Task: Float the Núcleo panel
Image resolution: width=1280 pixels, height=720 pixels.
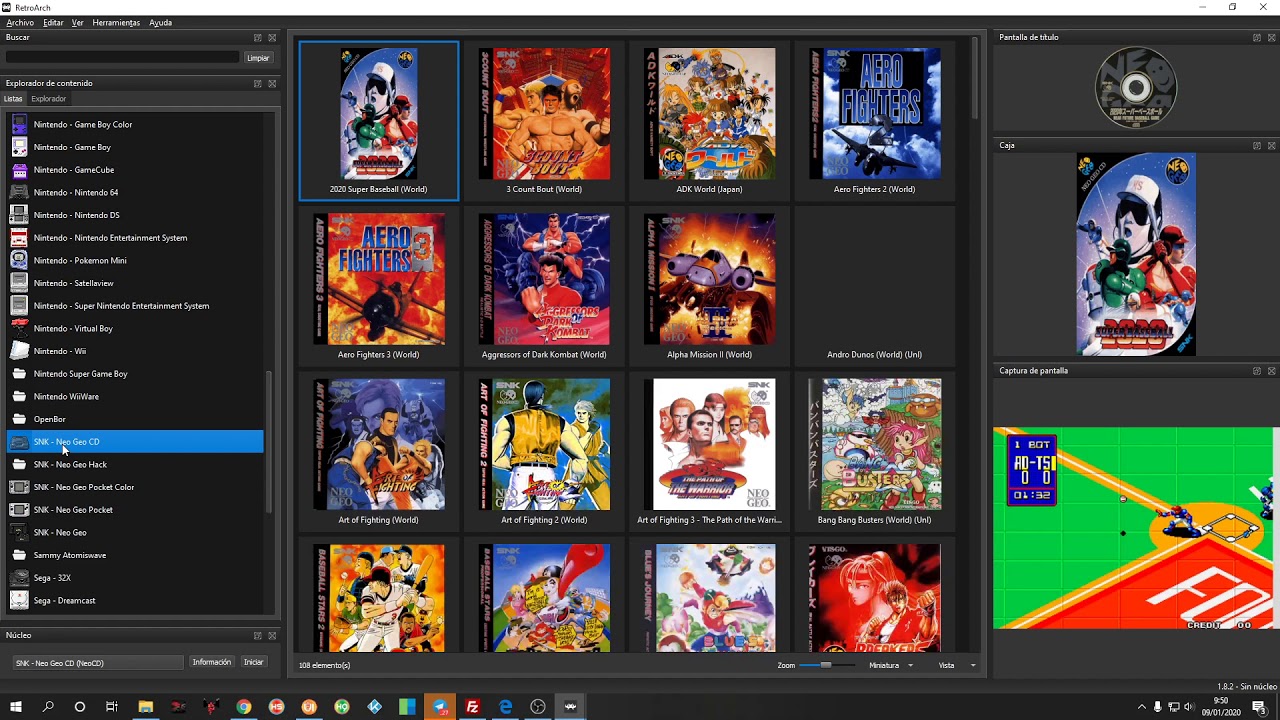Action: point(257,635)
